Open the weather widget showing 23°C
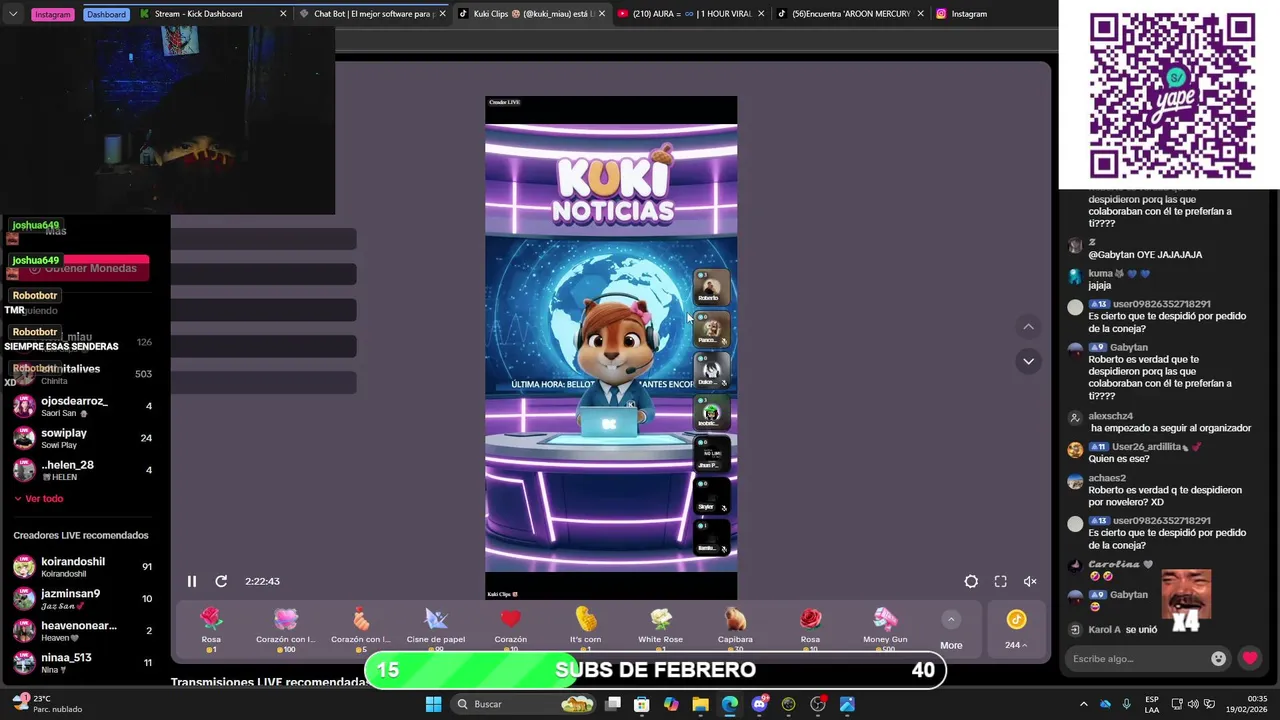This screenshot has width=1280, height=720. click(x=46, y=704)
